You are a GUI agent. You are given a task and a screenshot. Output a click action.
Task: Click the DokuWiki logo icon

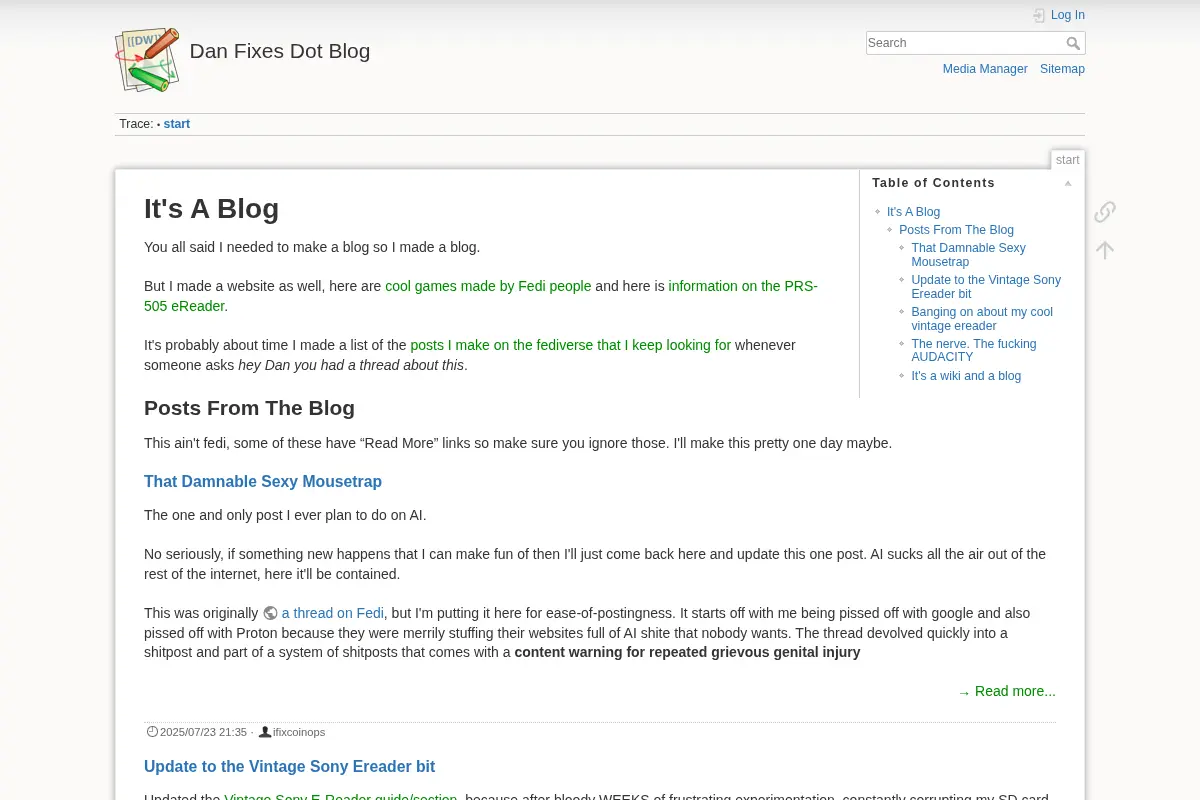pyautogui.click(x=147, y=60)
